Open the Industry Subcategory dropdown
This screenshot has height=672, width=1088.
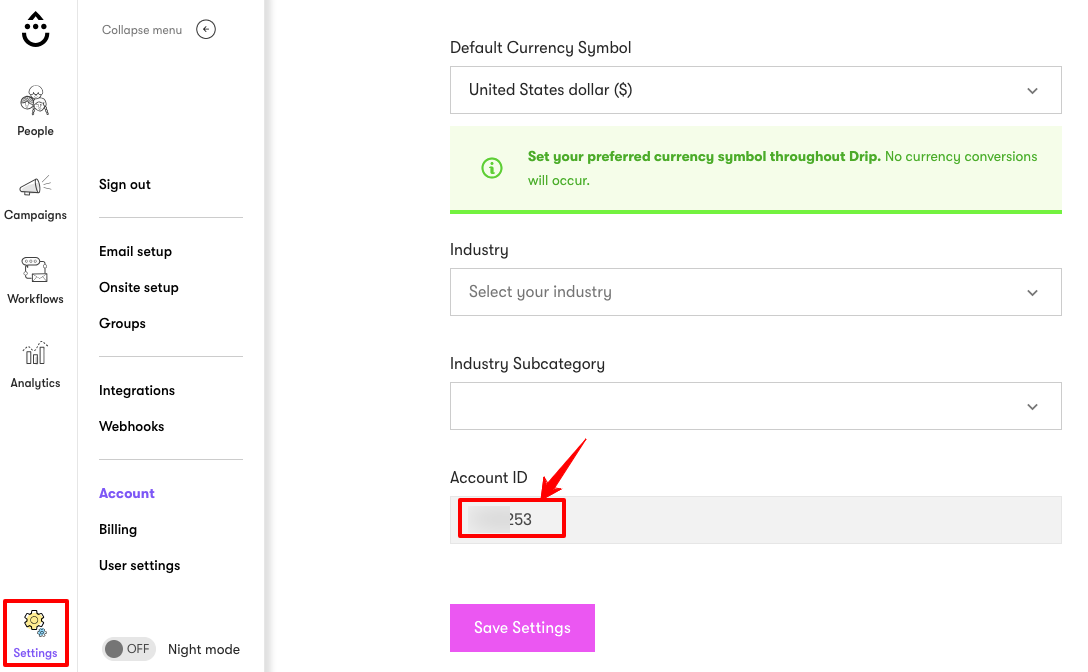click(x=755, y=406)
